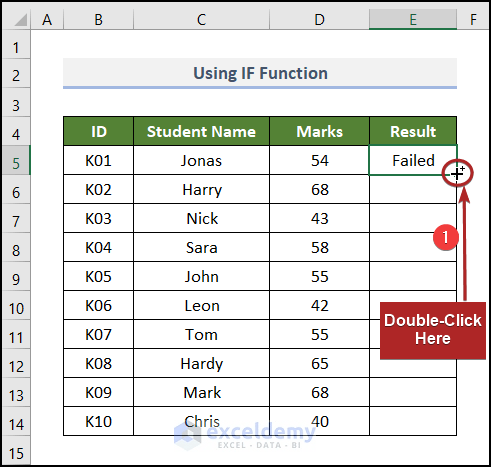491x467 pixels.
Task: Select the Leon name cell
Action: pyautogui.click(x=201, y=305)
